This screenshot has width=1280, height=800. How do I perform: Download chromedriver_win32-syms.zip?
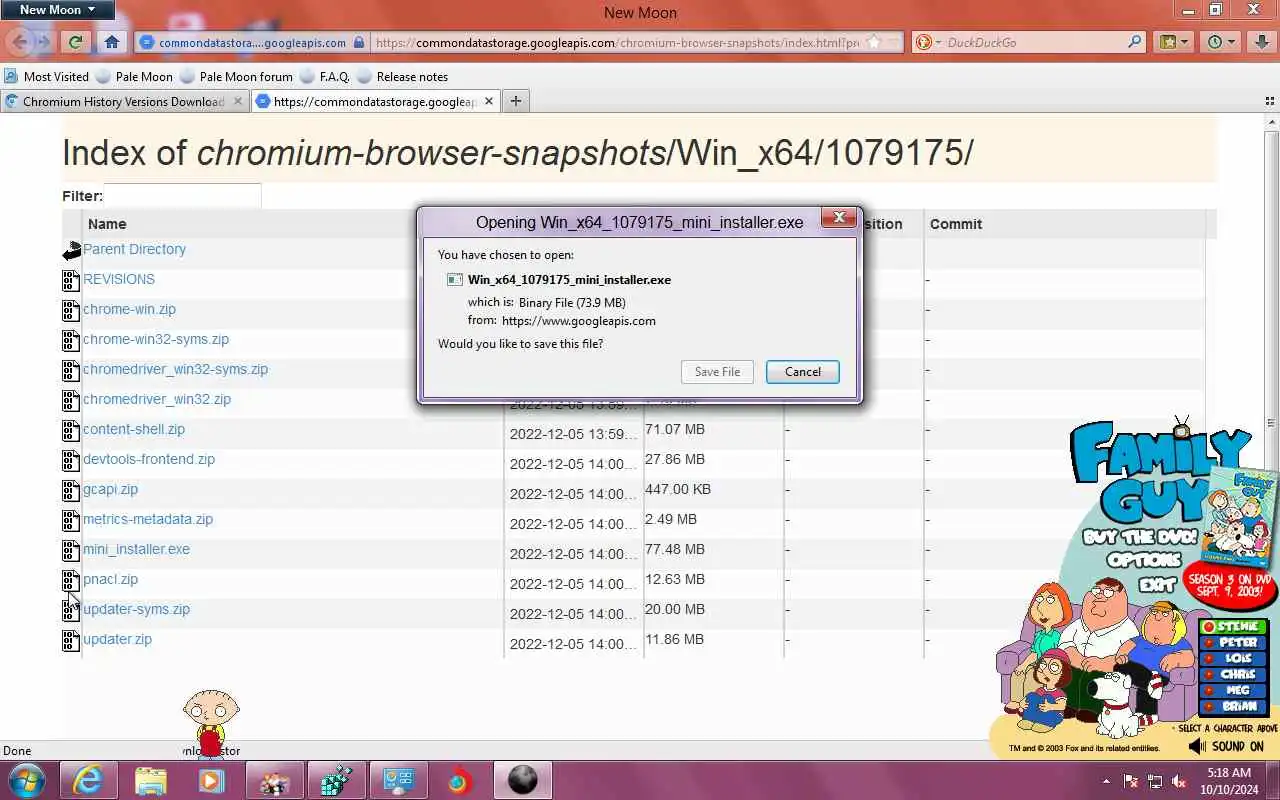175,369
